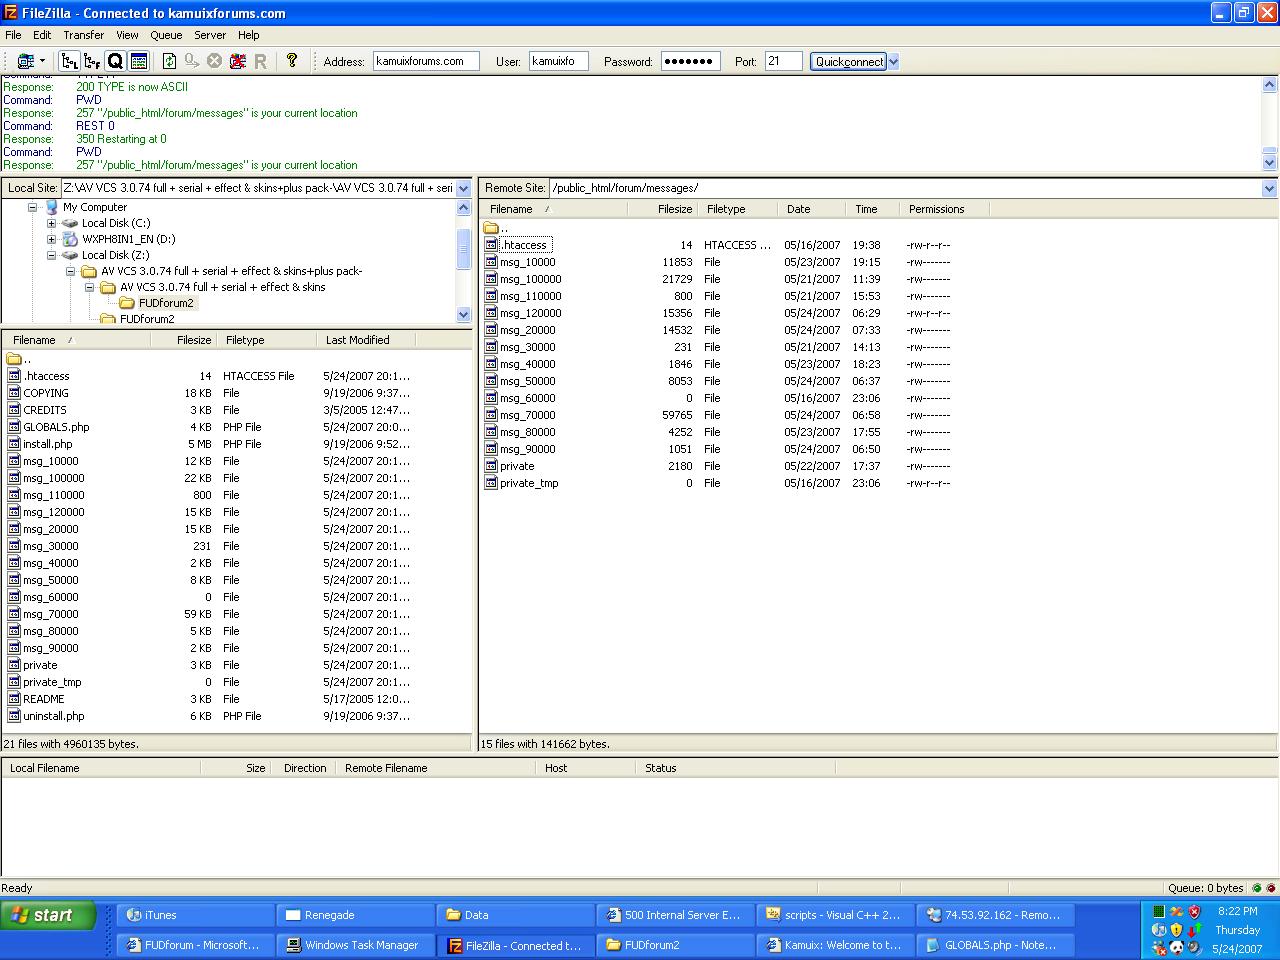
Task: Open the Quickconnect history dropdown arrow
Action: tap(894, 61)
